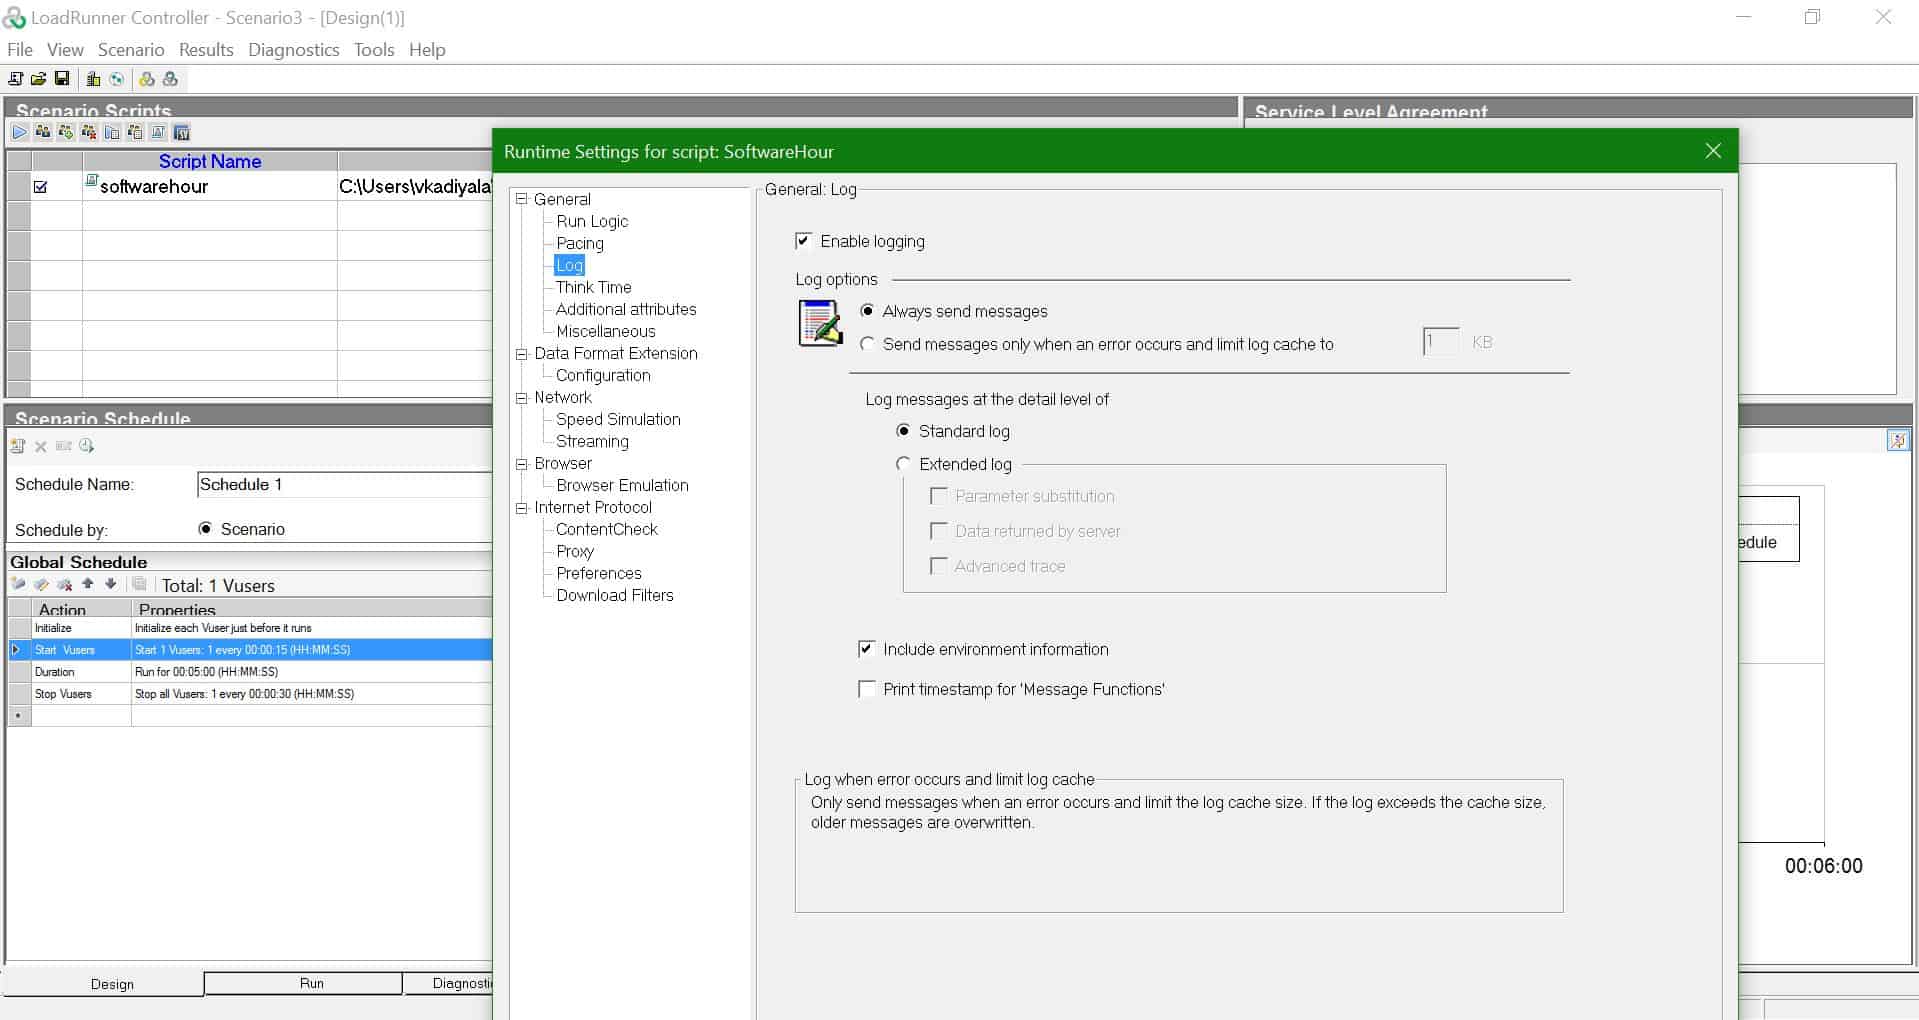This screenshot has height=1020, width=1919.
Task: Click Delete Action icon in Global Schedule
Action: pyautogui.click(x=65, y=584)
